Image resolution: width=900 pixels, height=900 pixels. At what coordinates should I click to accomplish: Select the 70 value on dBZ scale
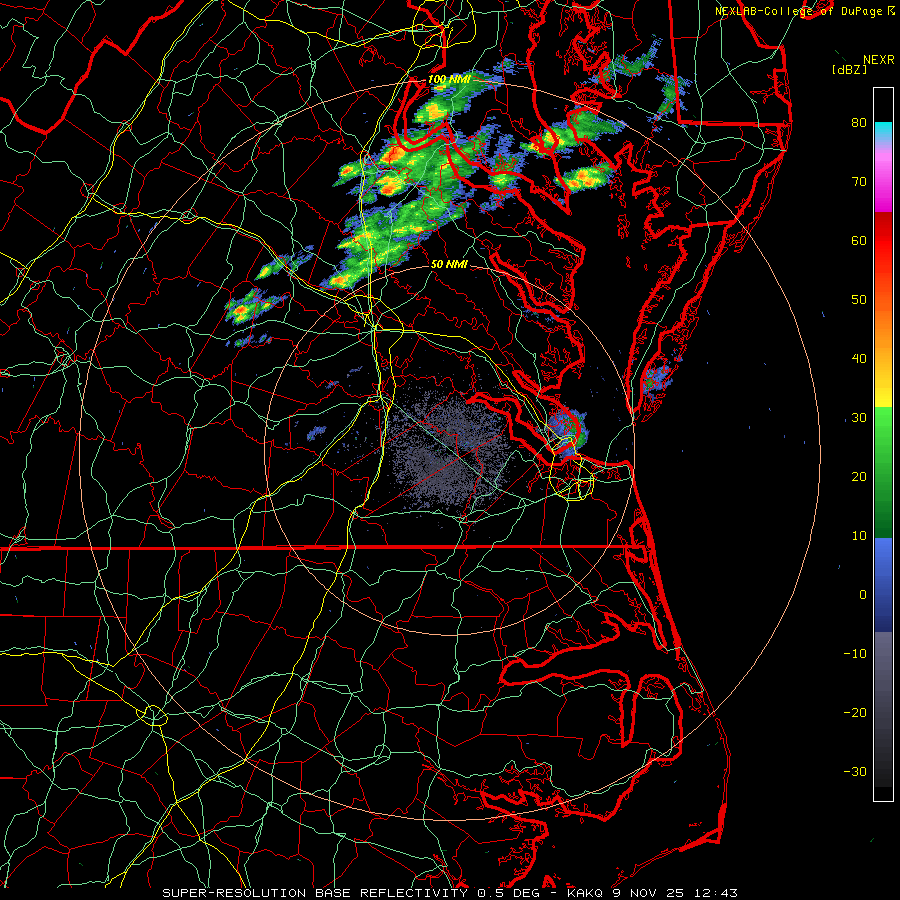click(859, 181)
